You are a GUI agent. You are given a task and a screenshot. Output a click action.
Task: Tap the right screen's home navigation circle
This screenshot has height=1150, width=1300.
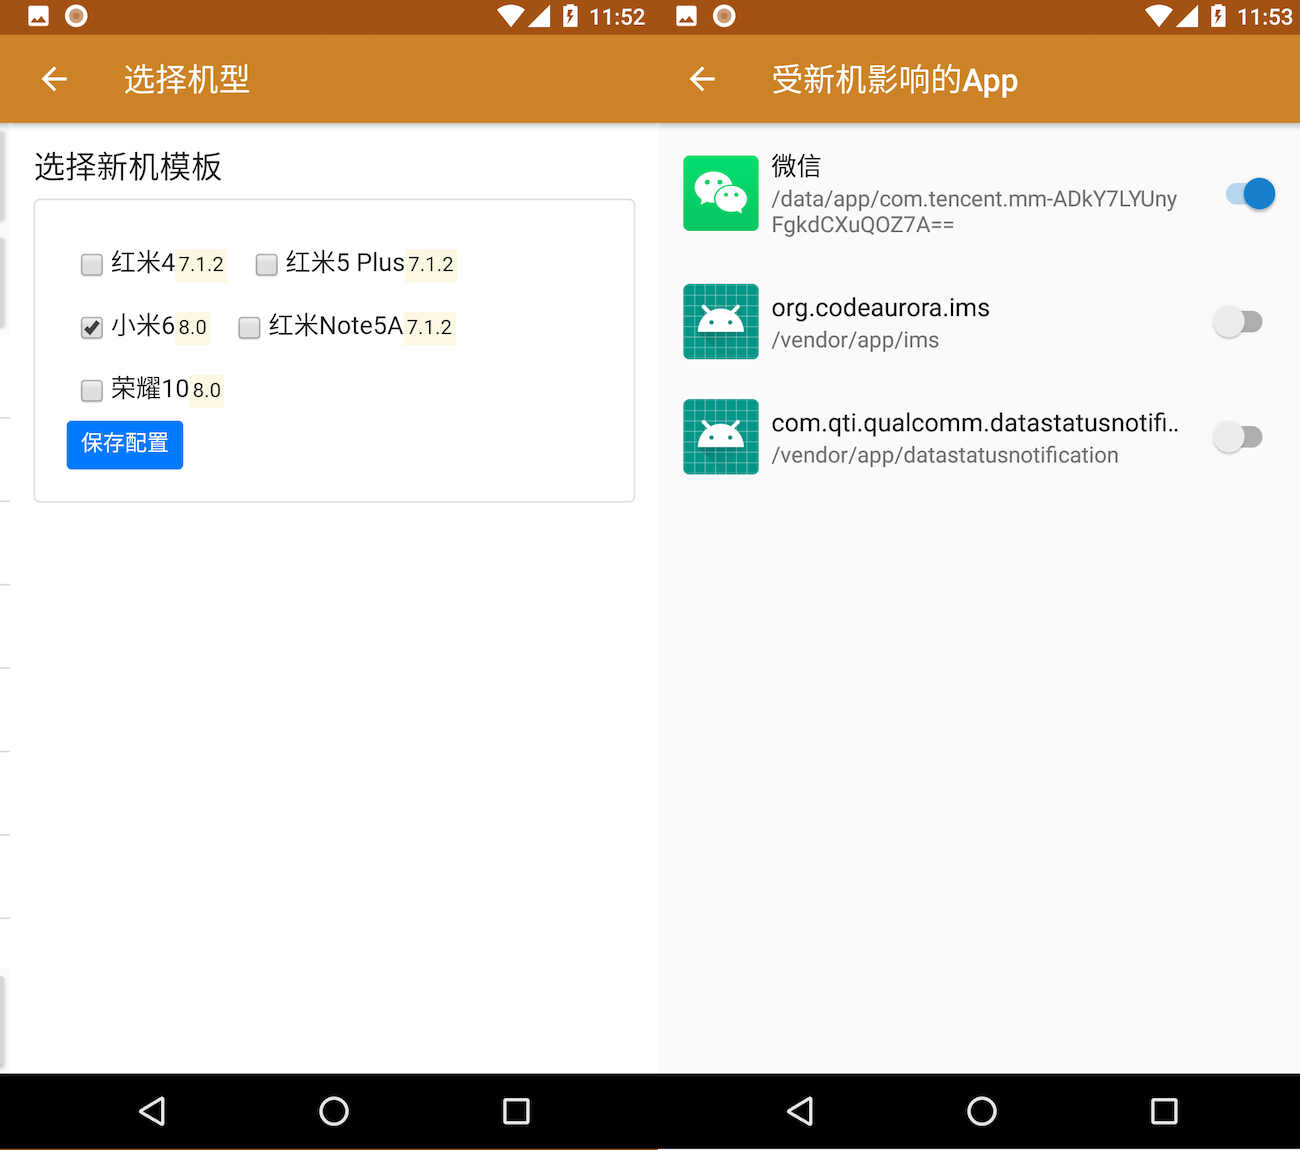(x=982, y=1111)
